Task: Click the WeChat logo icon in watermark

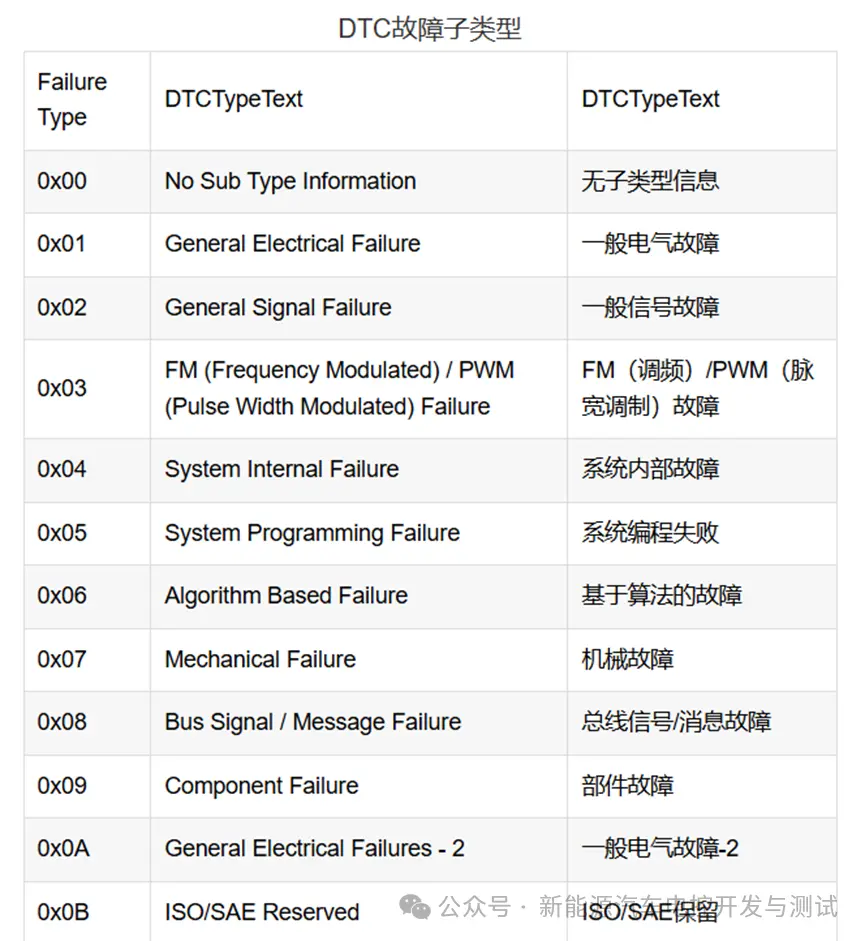Action: 415,907
